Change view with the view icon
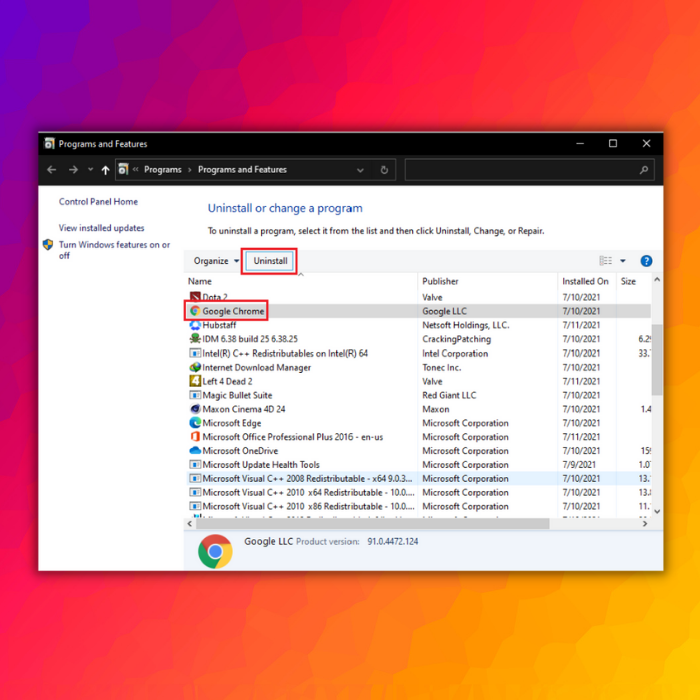 click(605, 261)
